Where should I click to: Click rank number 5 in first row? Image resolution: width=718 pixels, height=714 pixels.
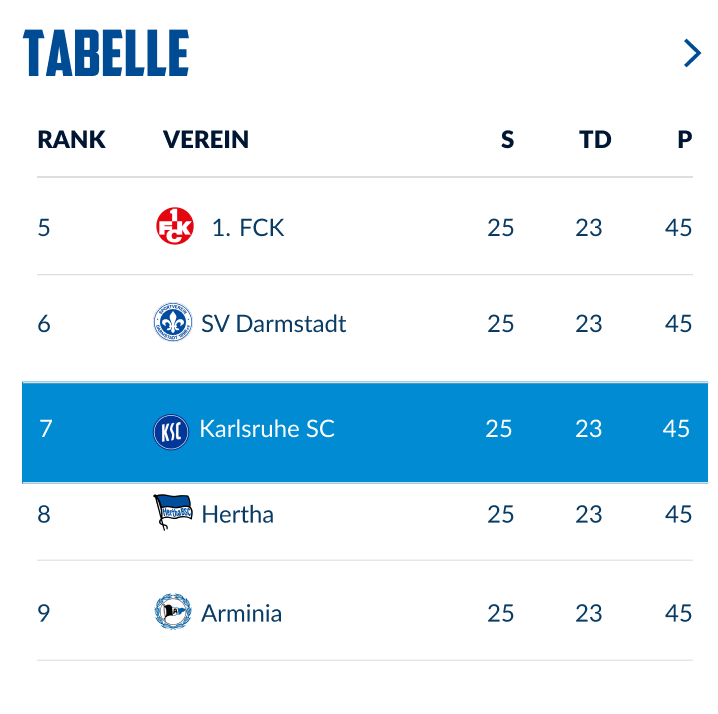pyautogui.click(x=44, y=228)
